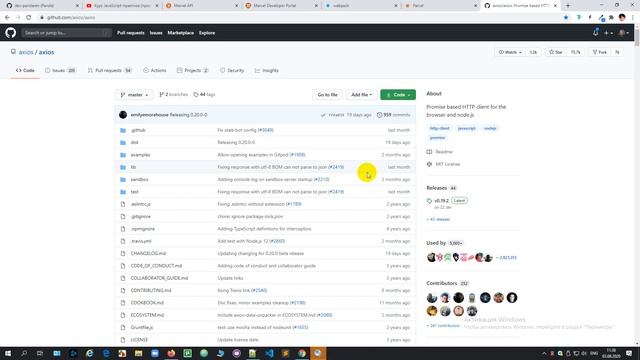
Task: Open the nodejs topic tag
Action: (490, 128)
